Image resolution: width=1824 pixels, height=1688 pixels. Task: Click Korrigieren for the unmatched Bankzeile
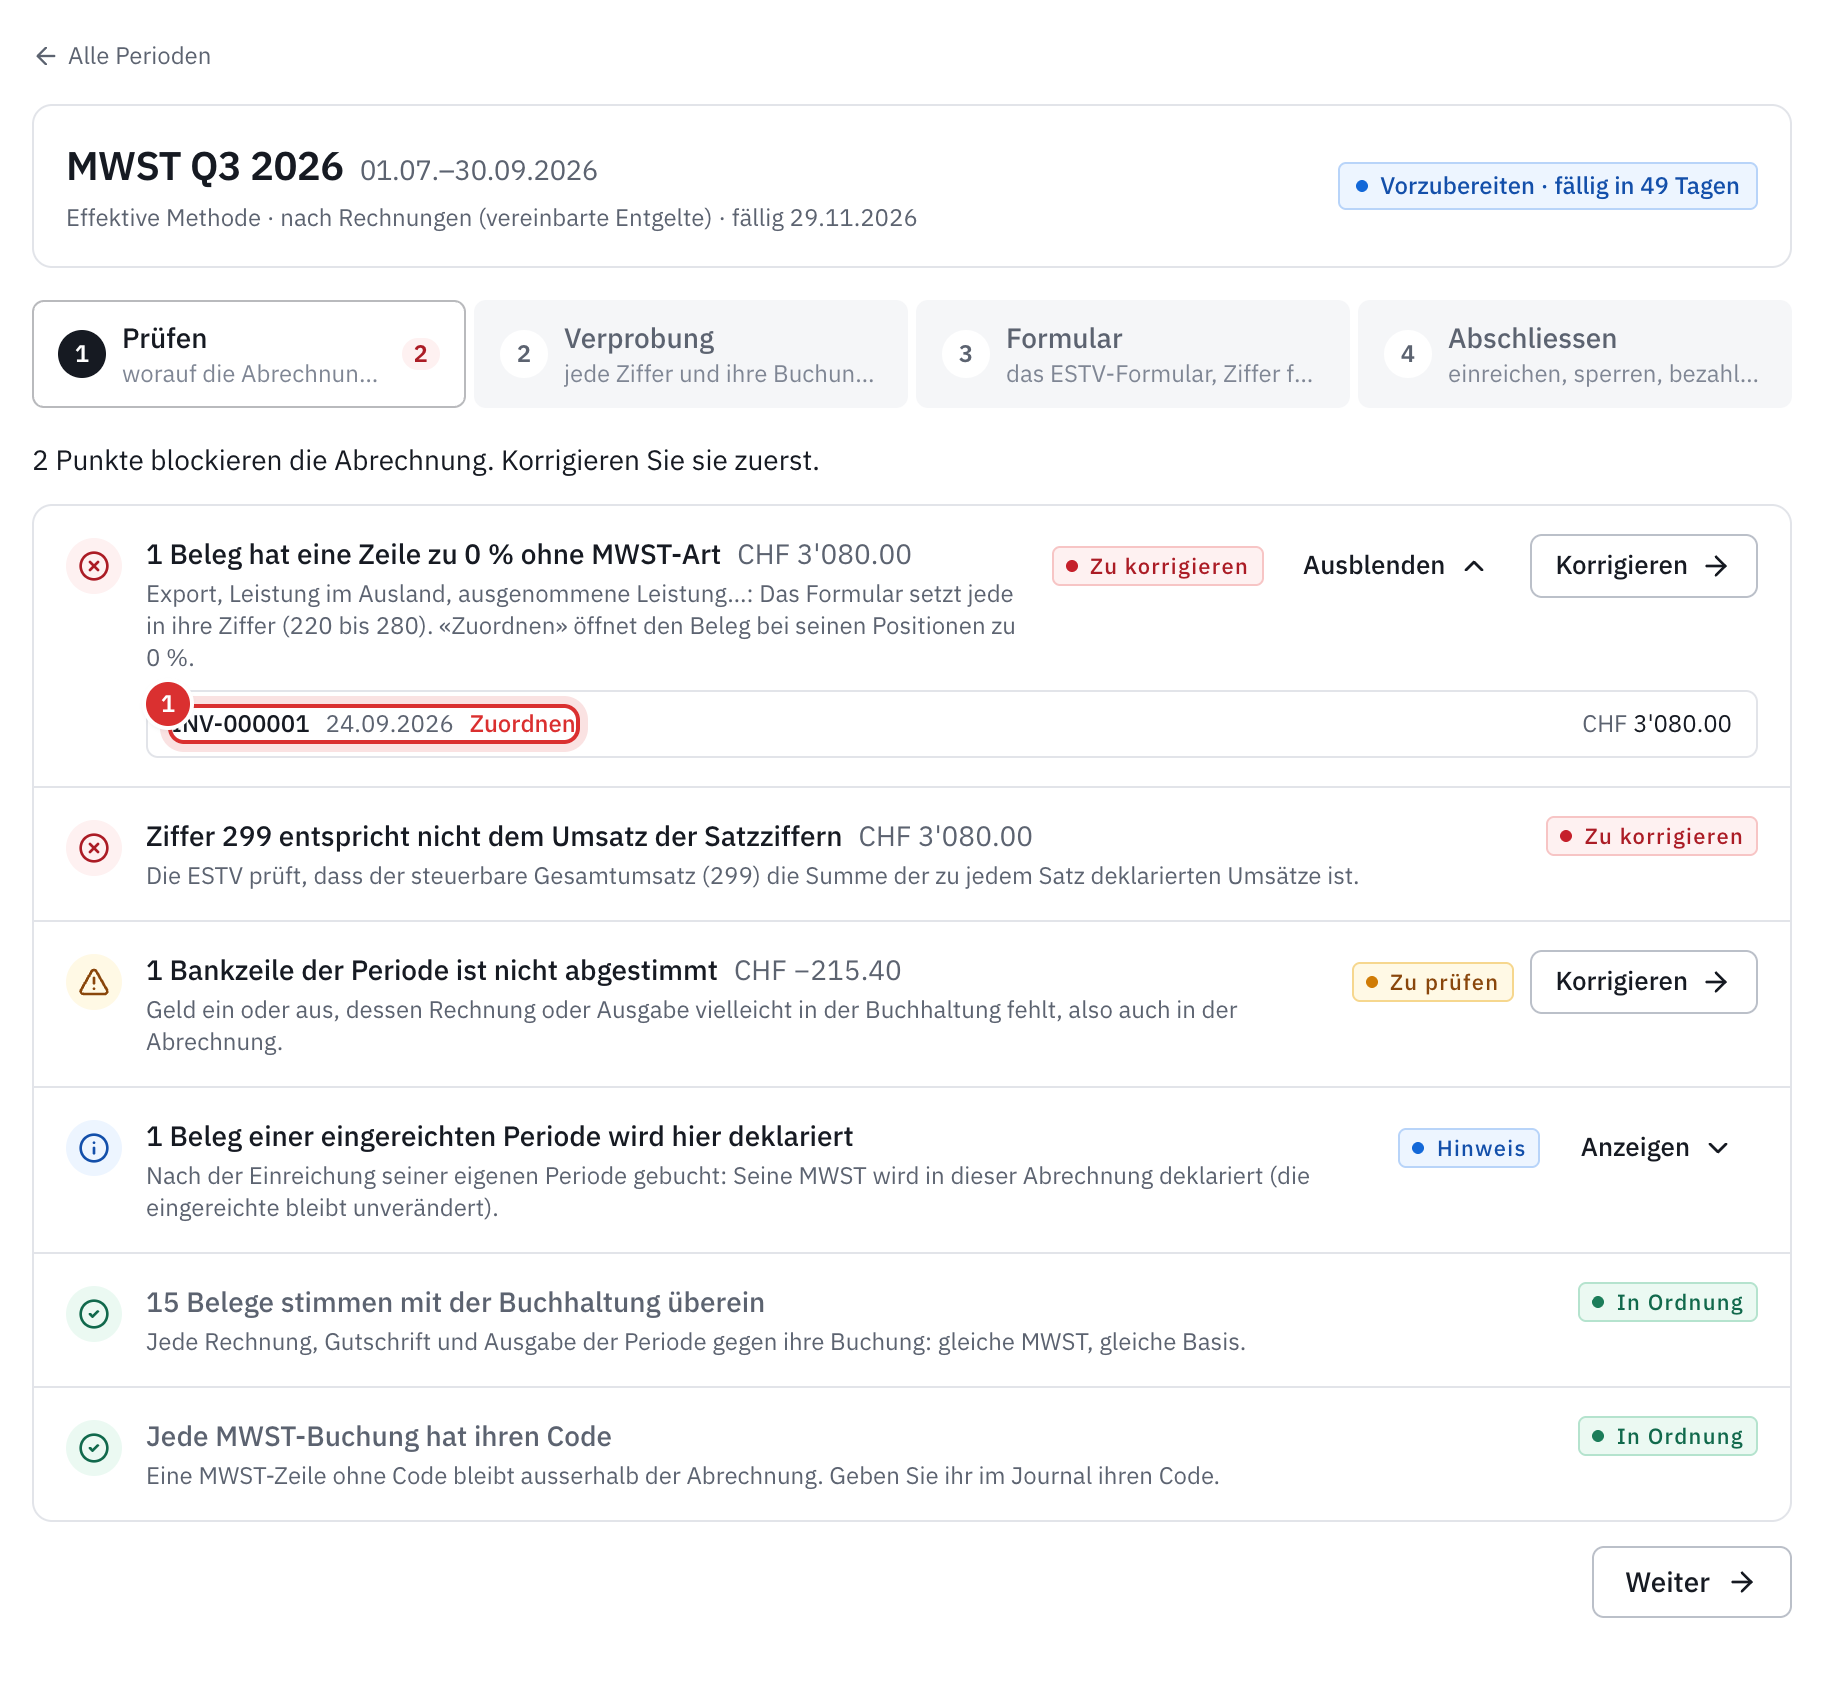(x=1643, y=982)
